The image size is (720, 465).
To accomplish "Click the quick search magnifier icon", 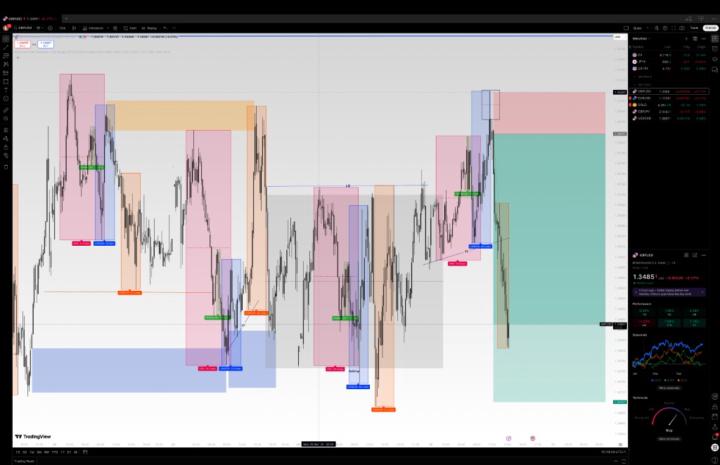I will [x=657, y=28].
